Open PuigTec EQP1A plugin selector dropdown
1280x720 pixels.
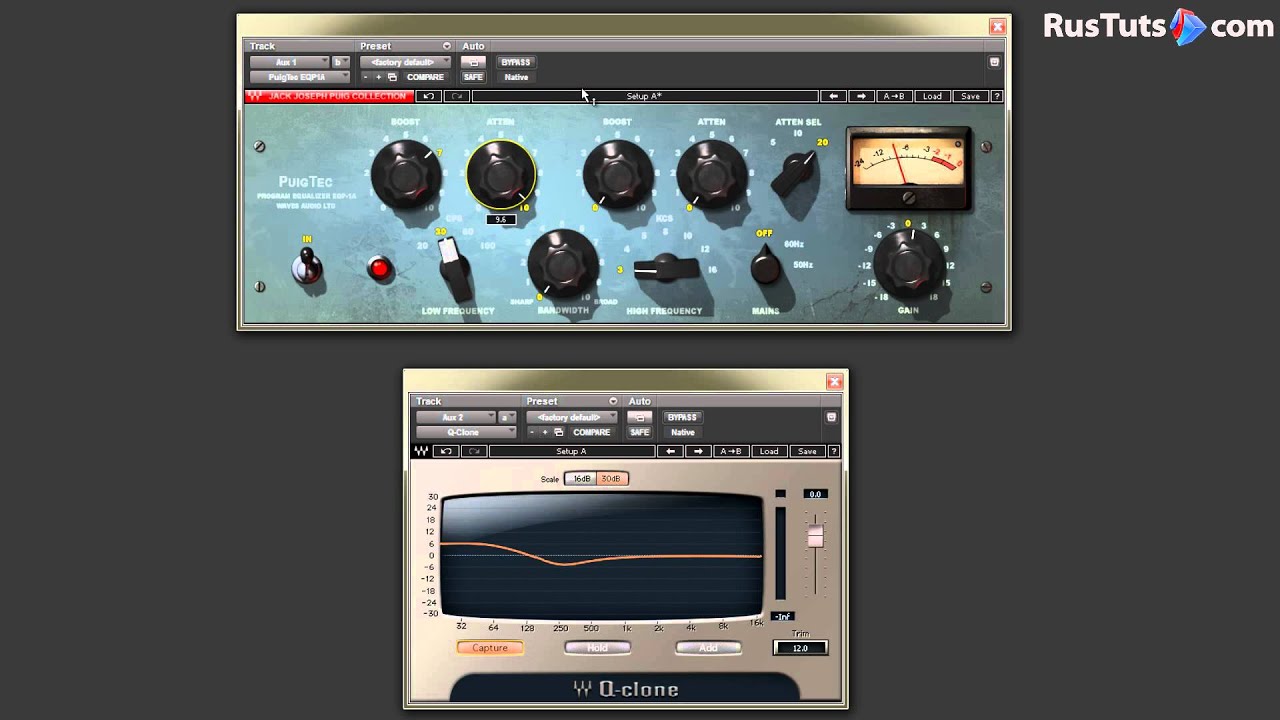click(300, 77)
